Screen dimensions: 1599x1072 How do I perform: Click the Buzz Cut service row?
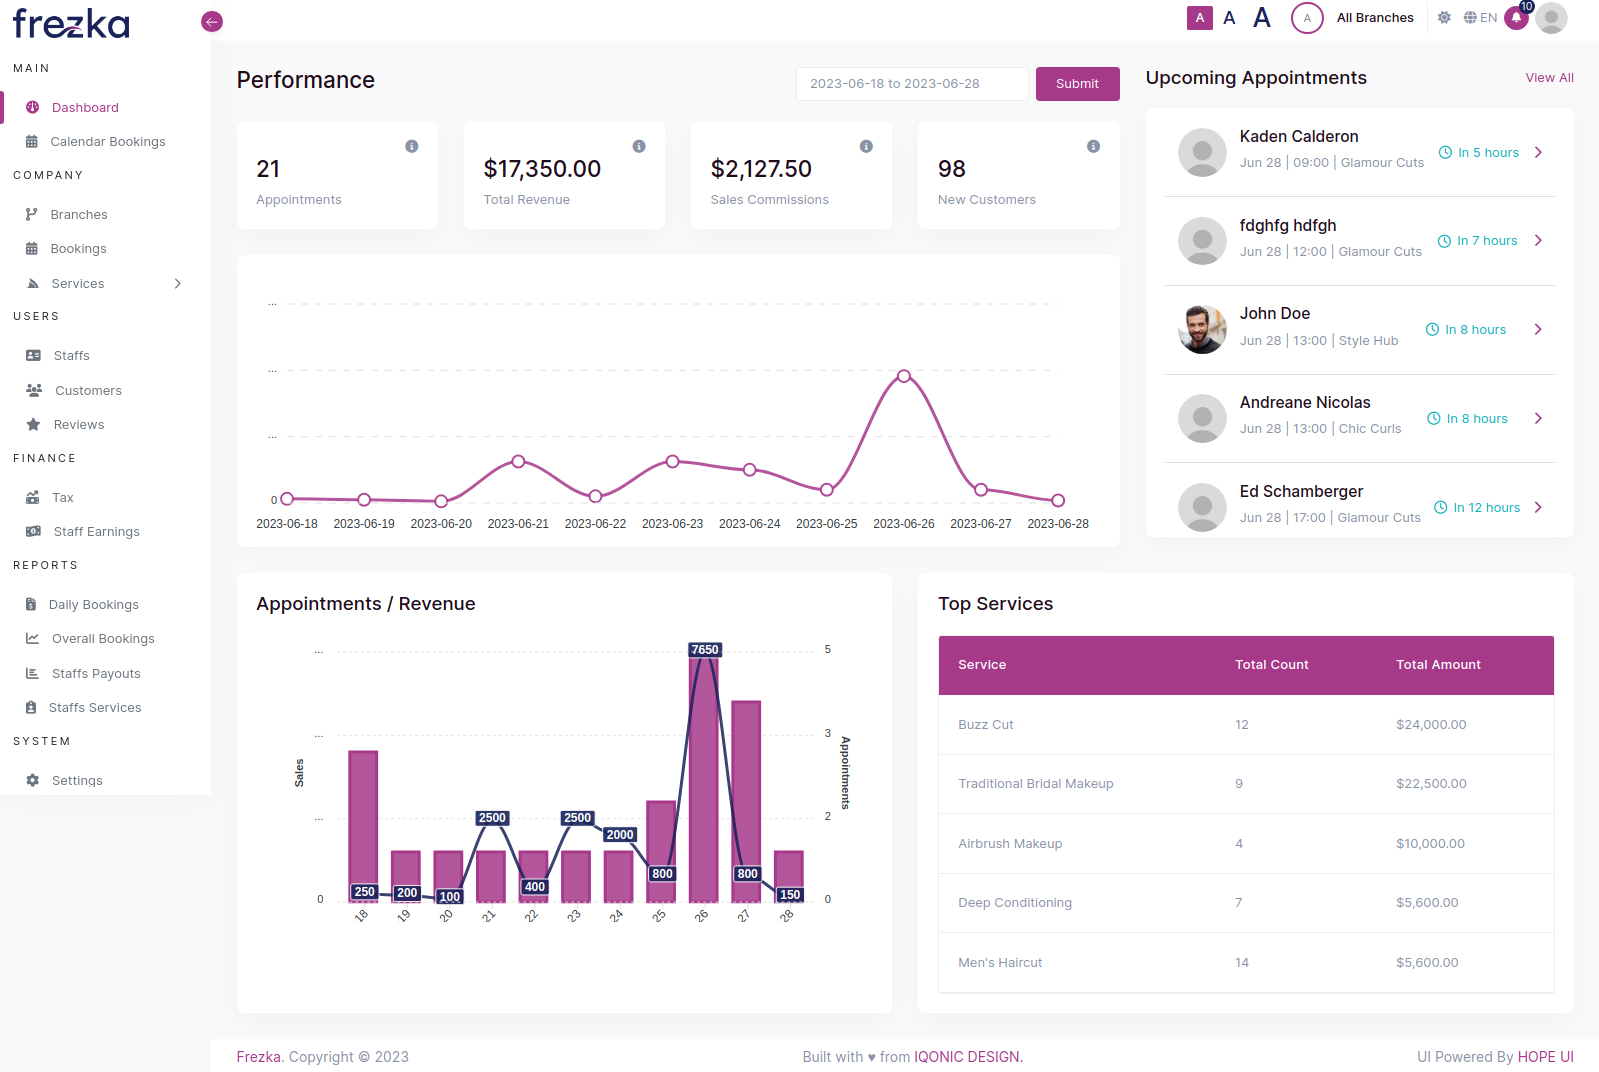(x=1246, y=725)
